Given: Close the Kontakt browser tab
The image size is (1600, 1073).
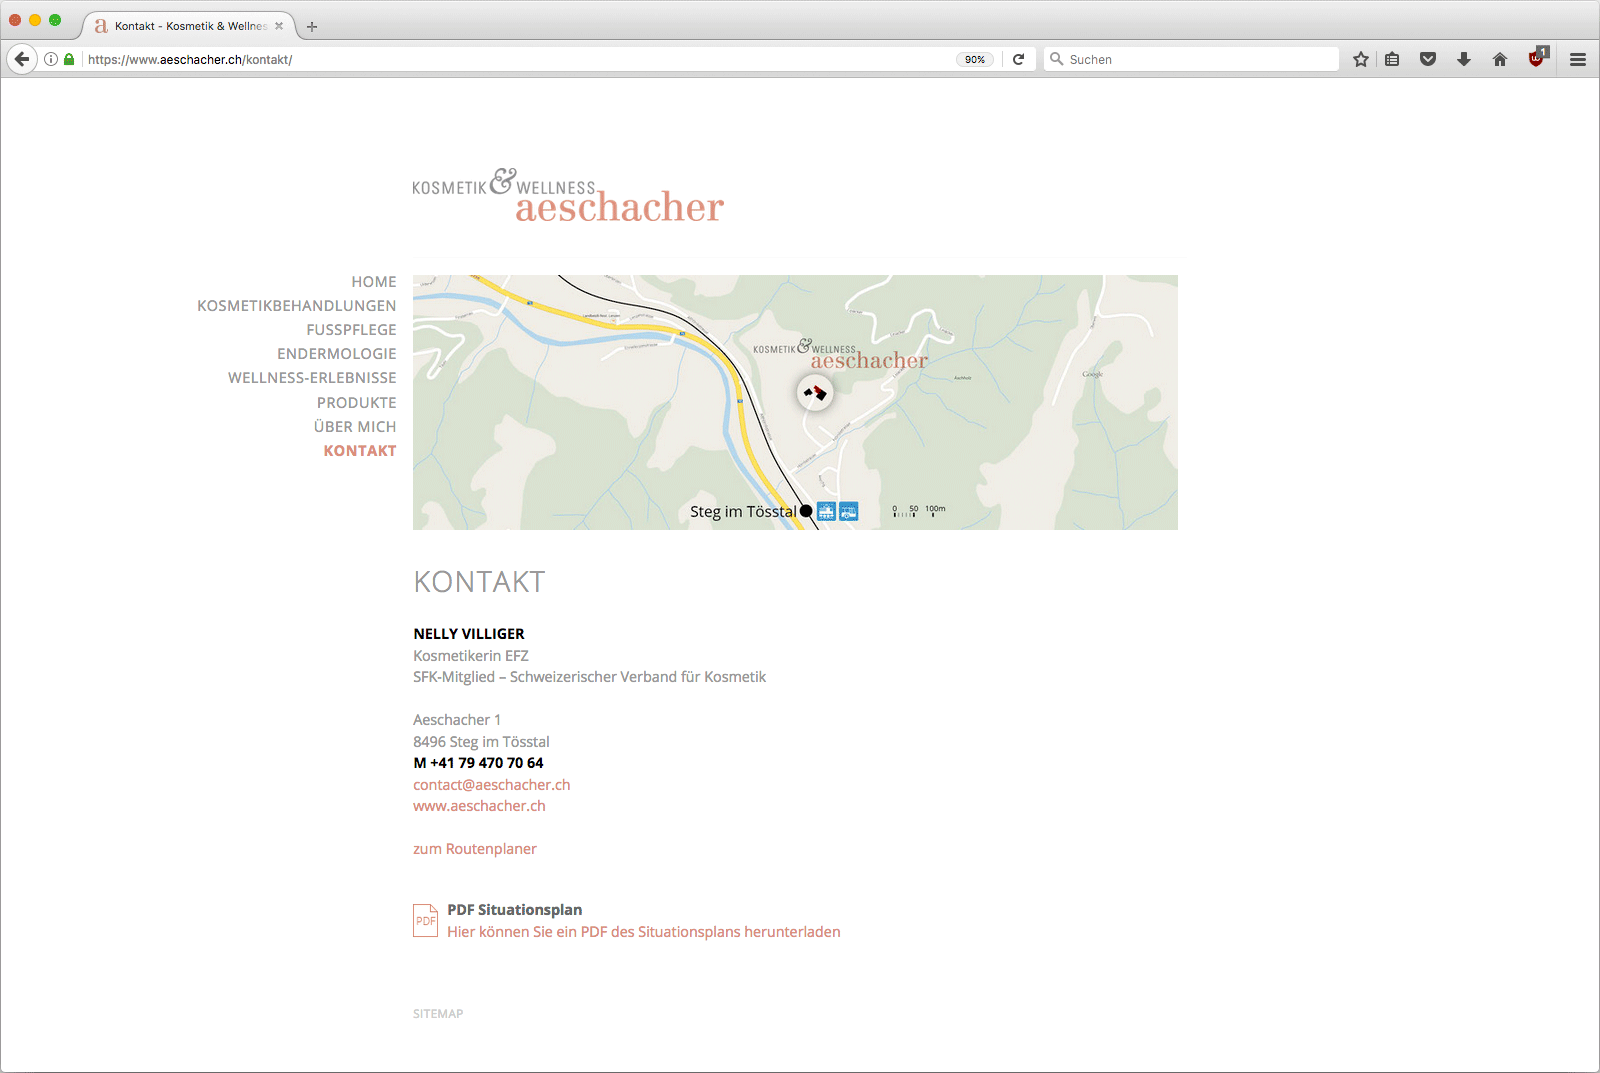Looking at the screenshot, I should point(279,26).
